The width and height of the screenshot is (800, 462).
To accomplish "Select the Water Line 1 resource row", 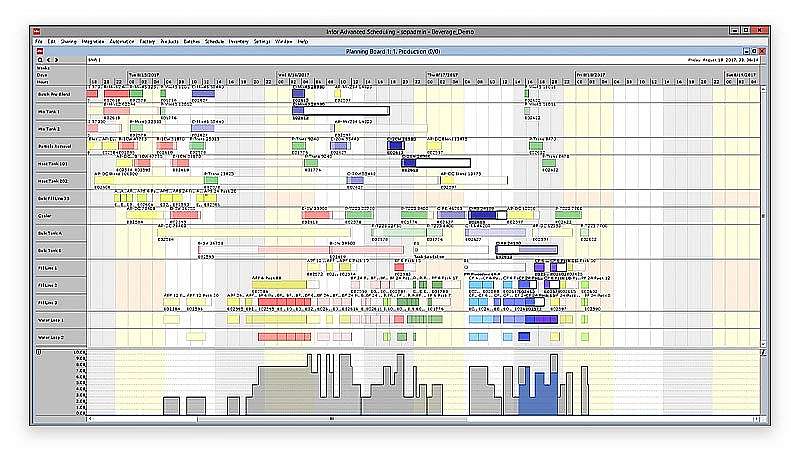I will (x=60, y=319).
